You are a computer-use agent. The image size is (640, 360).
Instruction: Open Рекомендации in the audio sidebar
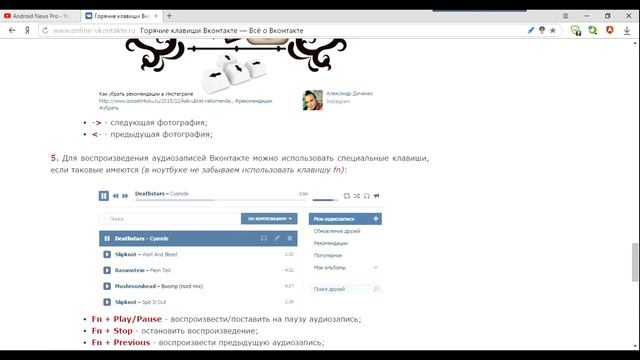[331, 243]
